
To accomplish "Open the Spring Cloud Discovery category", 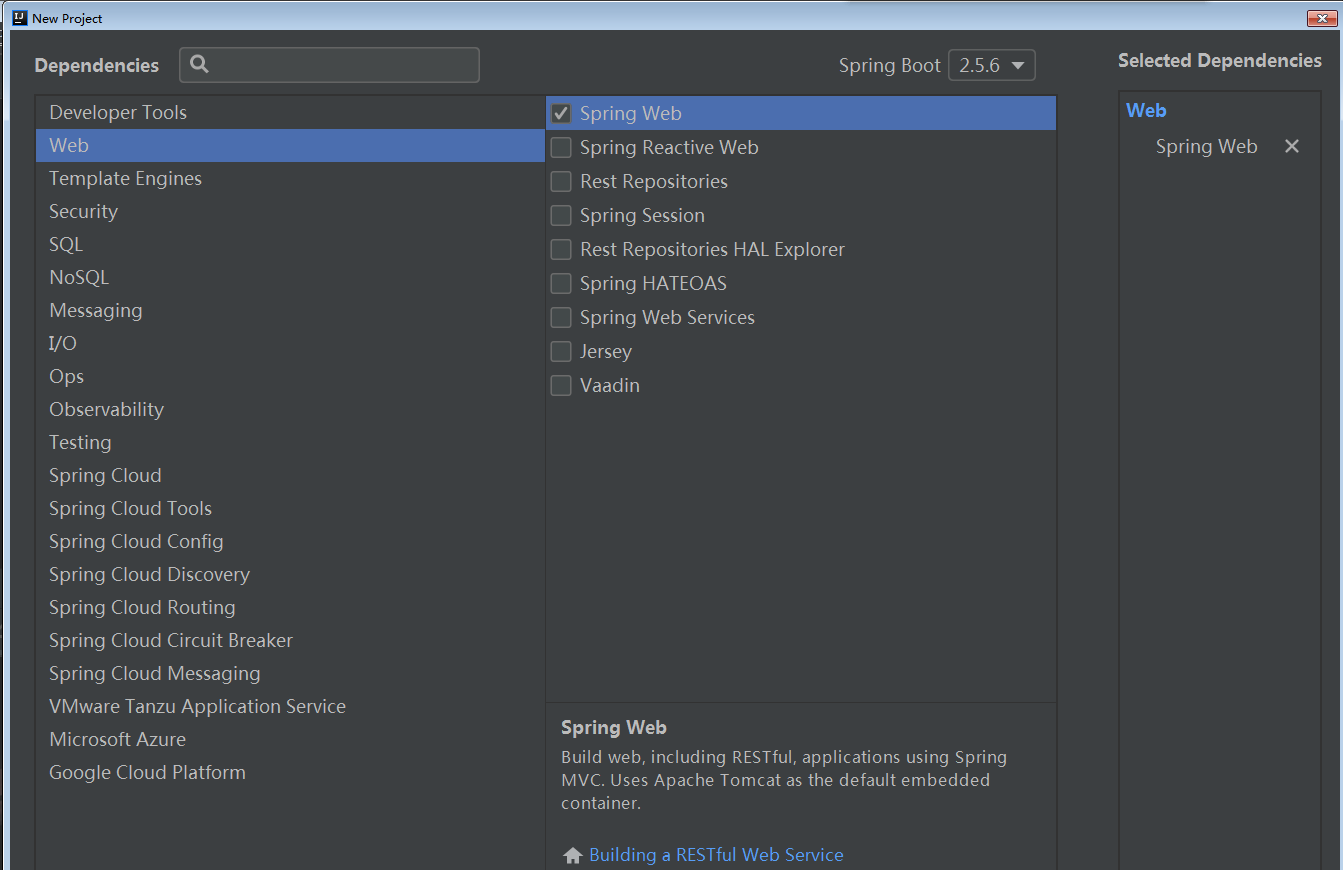I will point(290,574).
